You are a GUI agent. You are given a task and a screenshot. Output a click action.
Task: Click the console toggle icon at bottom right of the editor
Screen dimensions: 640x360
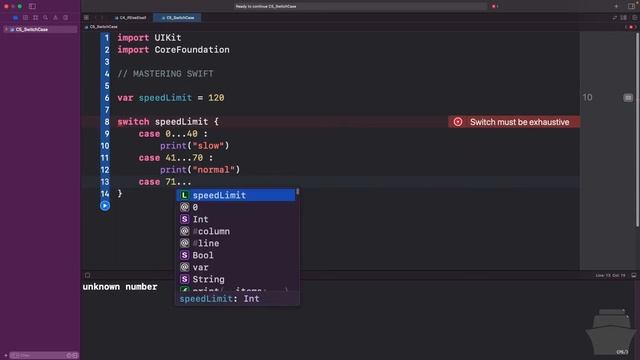pyautogui.click(x=634, y=276)
